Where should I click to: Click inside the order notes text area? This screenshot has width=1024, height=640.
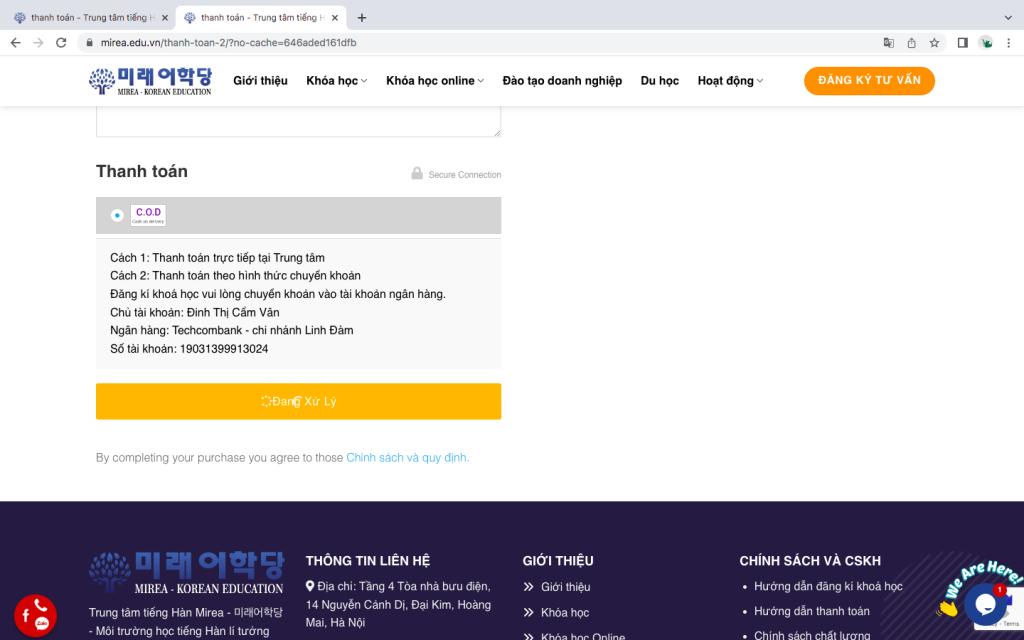[298, 120]
